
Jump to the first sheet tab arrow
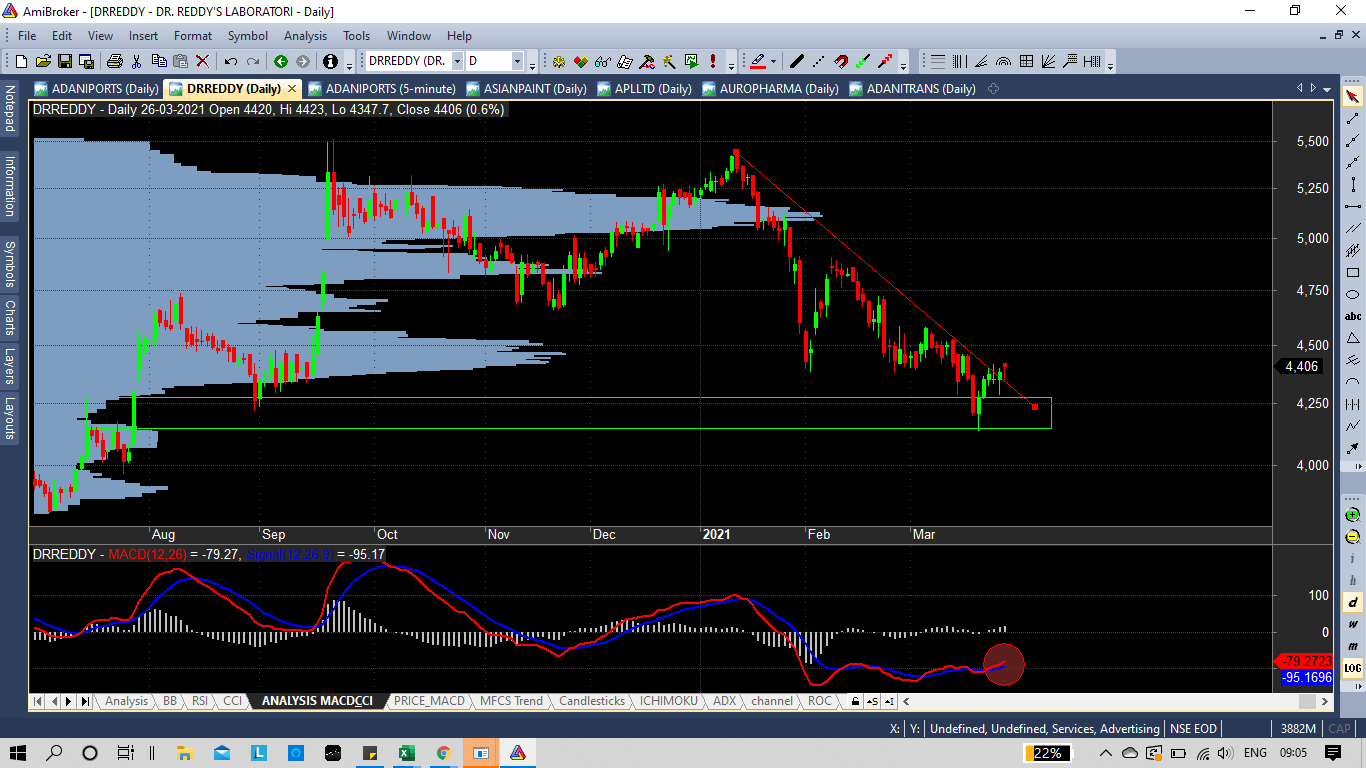point(39,701)
